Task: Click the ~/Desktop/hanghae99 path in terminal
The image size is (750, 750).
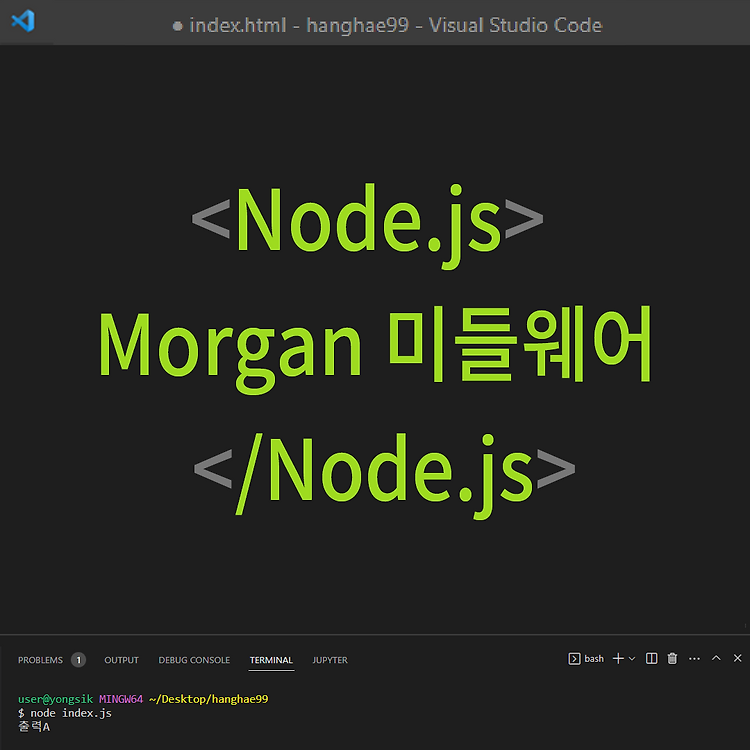Action: [209, 699]
